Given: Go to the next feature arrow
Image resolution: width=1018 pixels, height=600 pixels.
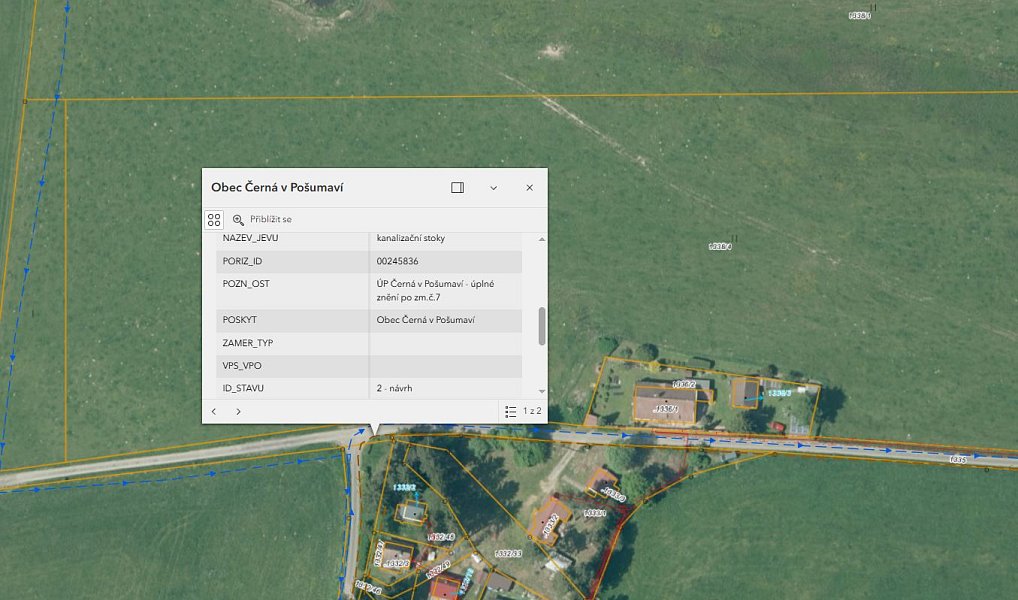Looking at the screenshot, I should click(238, 411).
